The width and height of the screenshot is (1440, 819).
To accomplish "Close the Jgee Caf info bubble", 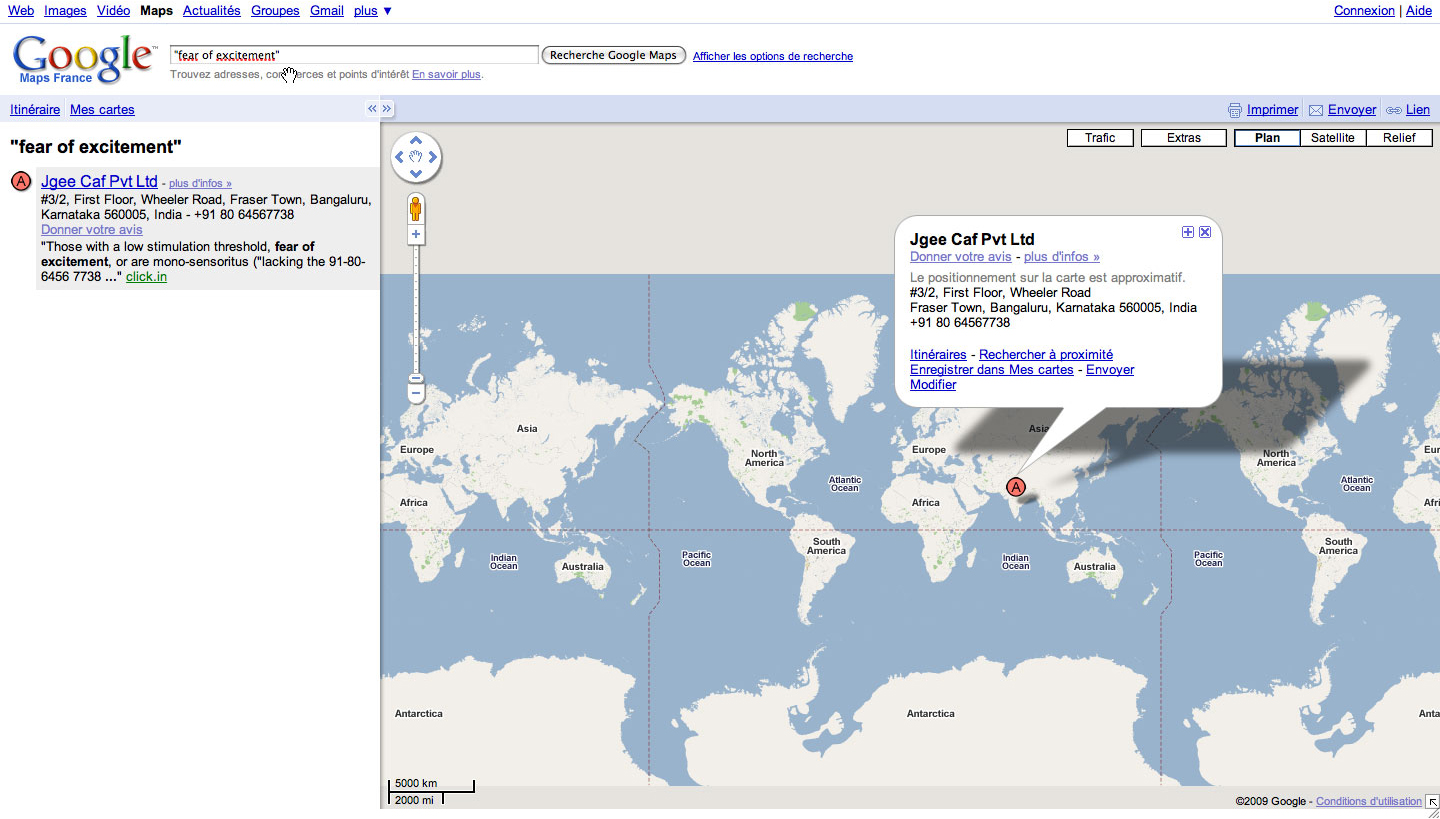I will [1205, 232].
